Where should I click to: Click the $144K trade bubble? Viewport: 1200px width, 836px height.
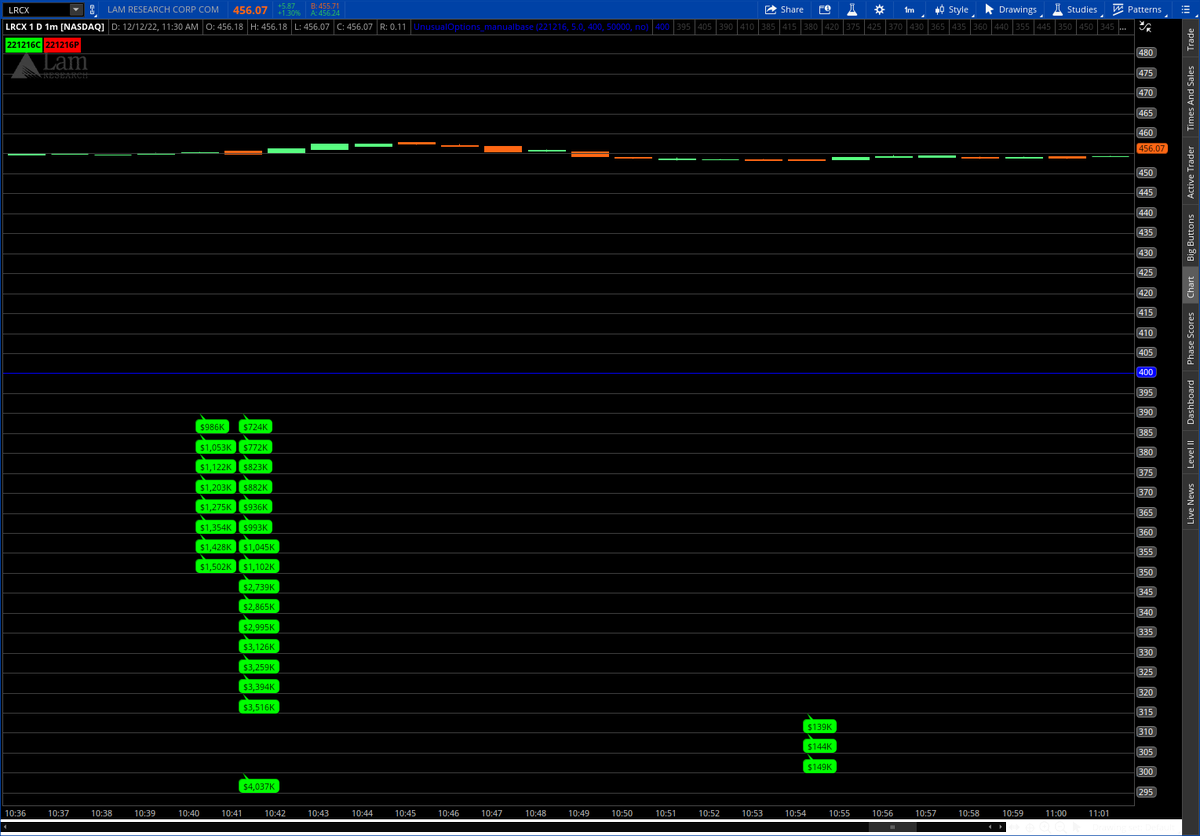820,747
